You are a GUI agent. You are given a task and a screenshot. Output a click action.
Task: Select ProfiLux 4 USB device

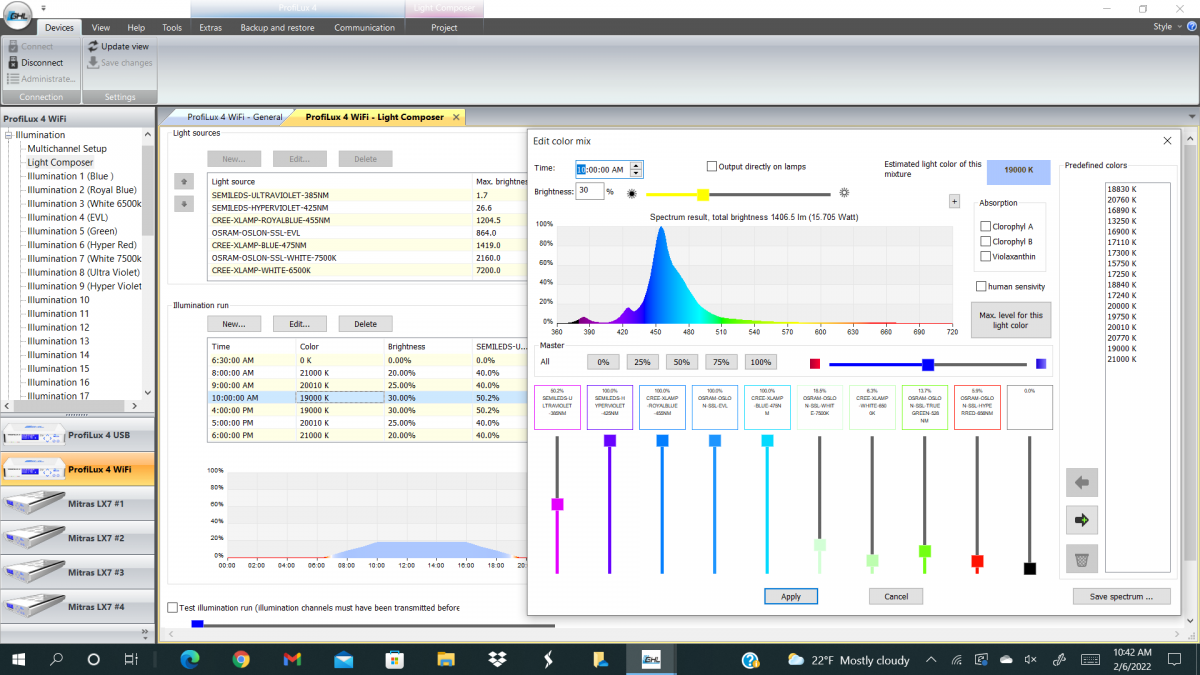pos(78,434)
